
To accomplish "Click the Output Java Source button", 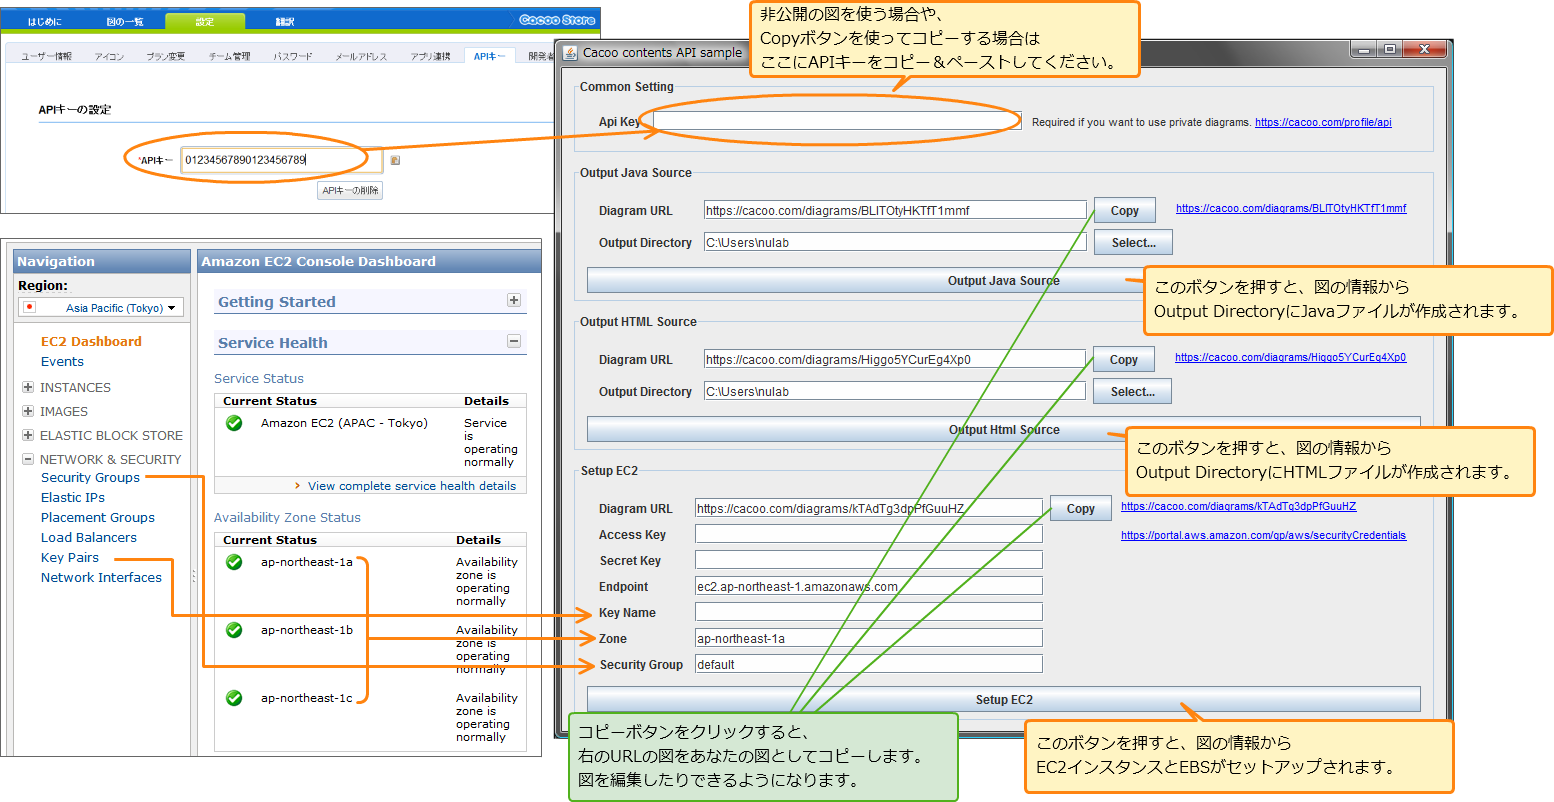I will pos(1003,281).
